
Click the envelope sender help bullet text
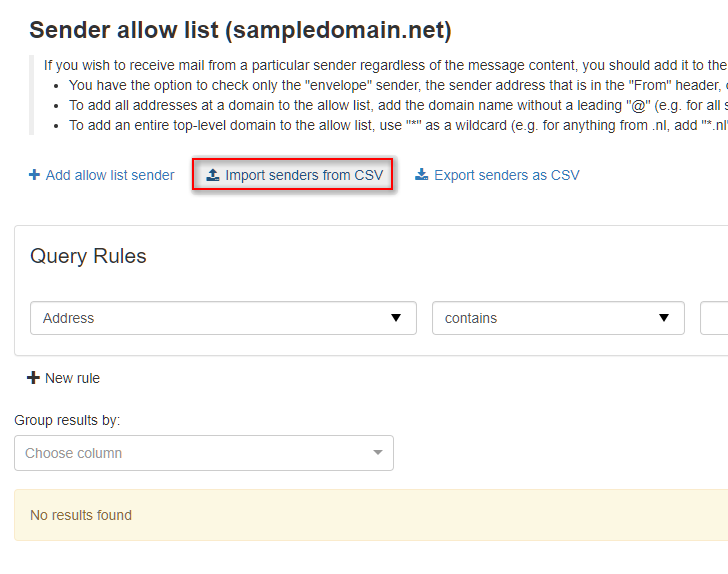(398, 85)
